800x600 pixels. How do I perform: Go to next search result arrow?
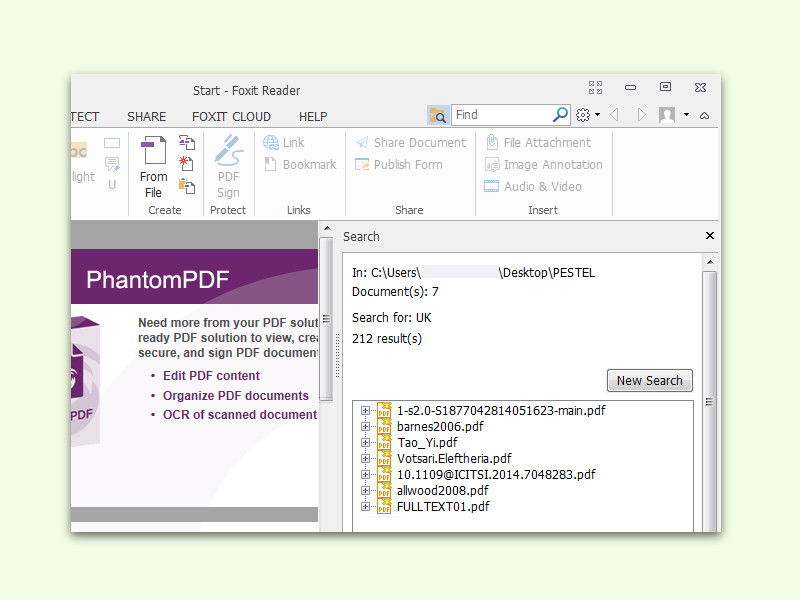click(641, 115)
